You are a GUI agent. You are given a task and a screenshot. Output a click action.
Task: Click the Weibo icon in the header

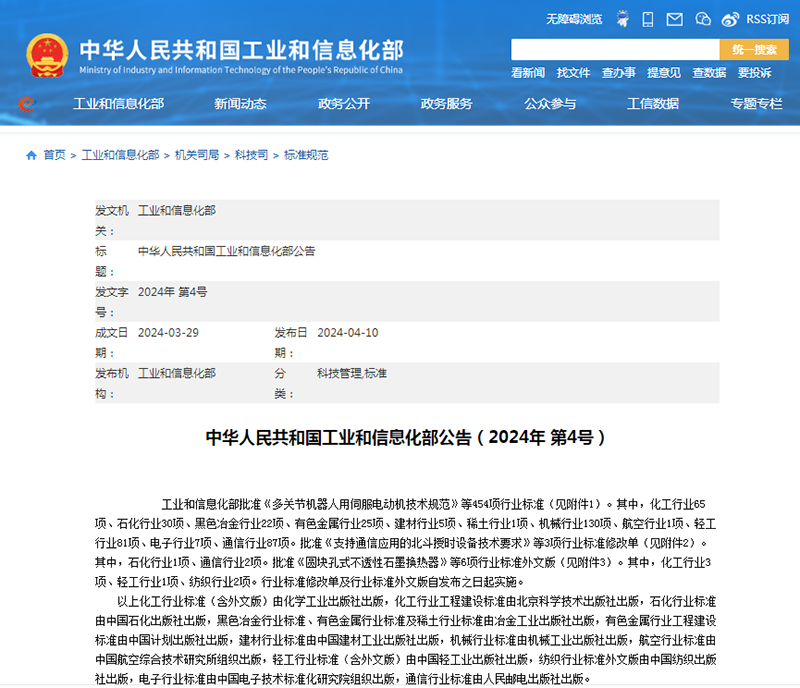(x=729, y=19)
